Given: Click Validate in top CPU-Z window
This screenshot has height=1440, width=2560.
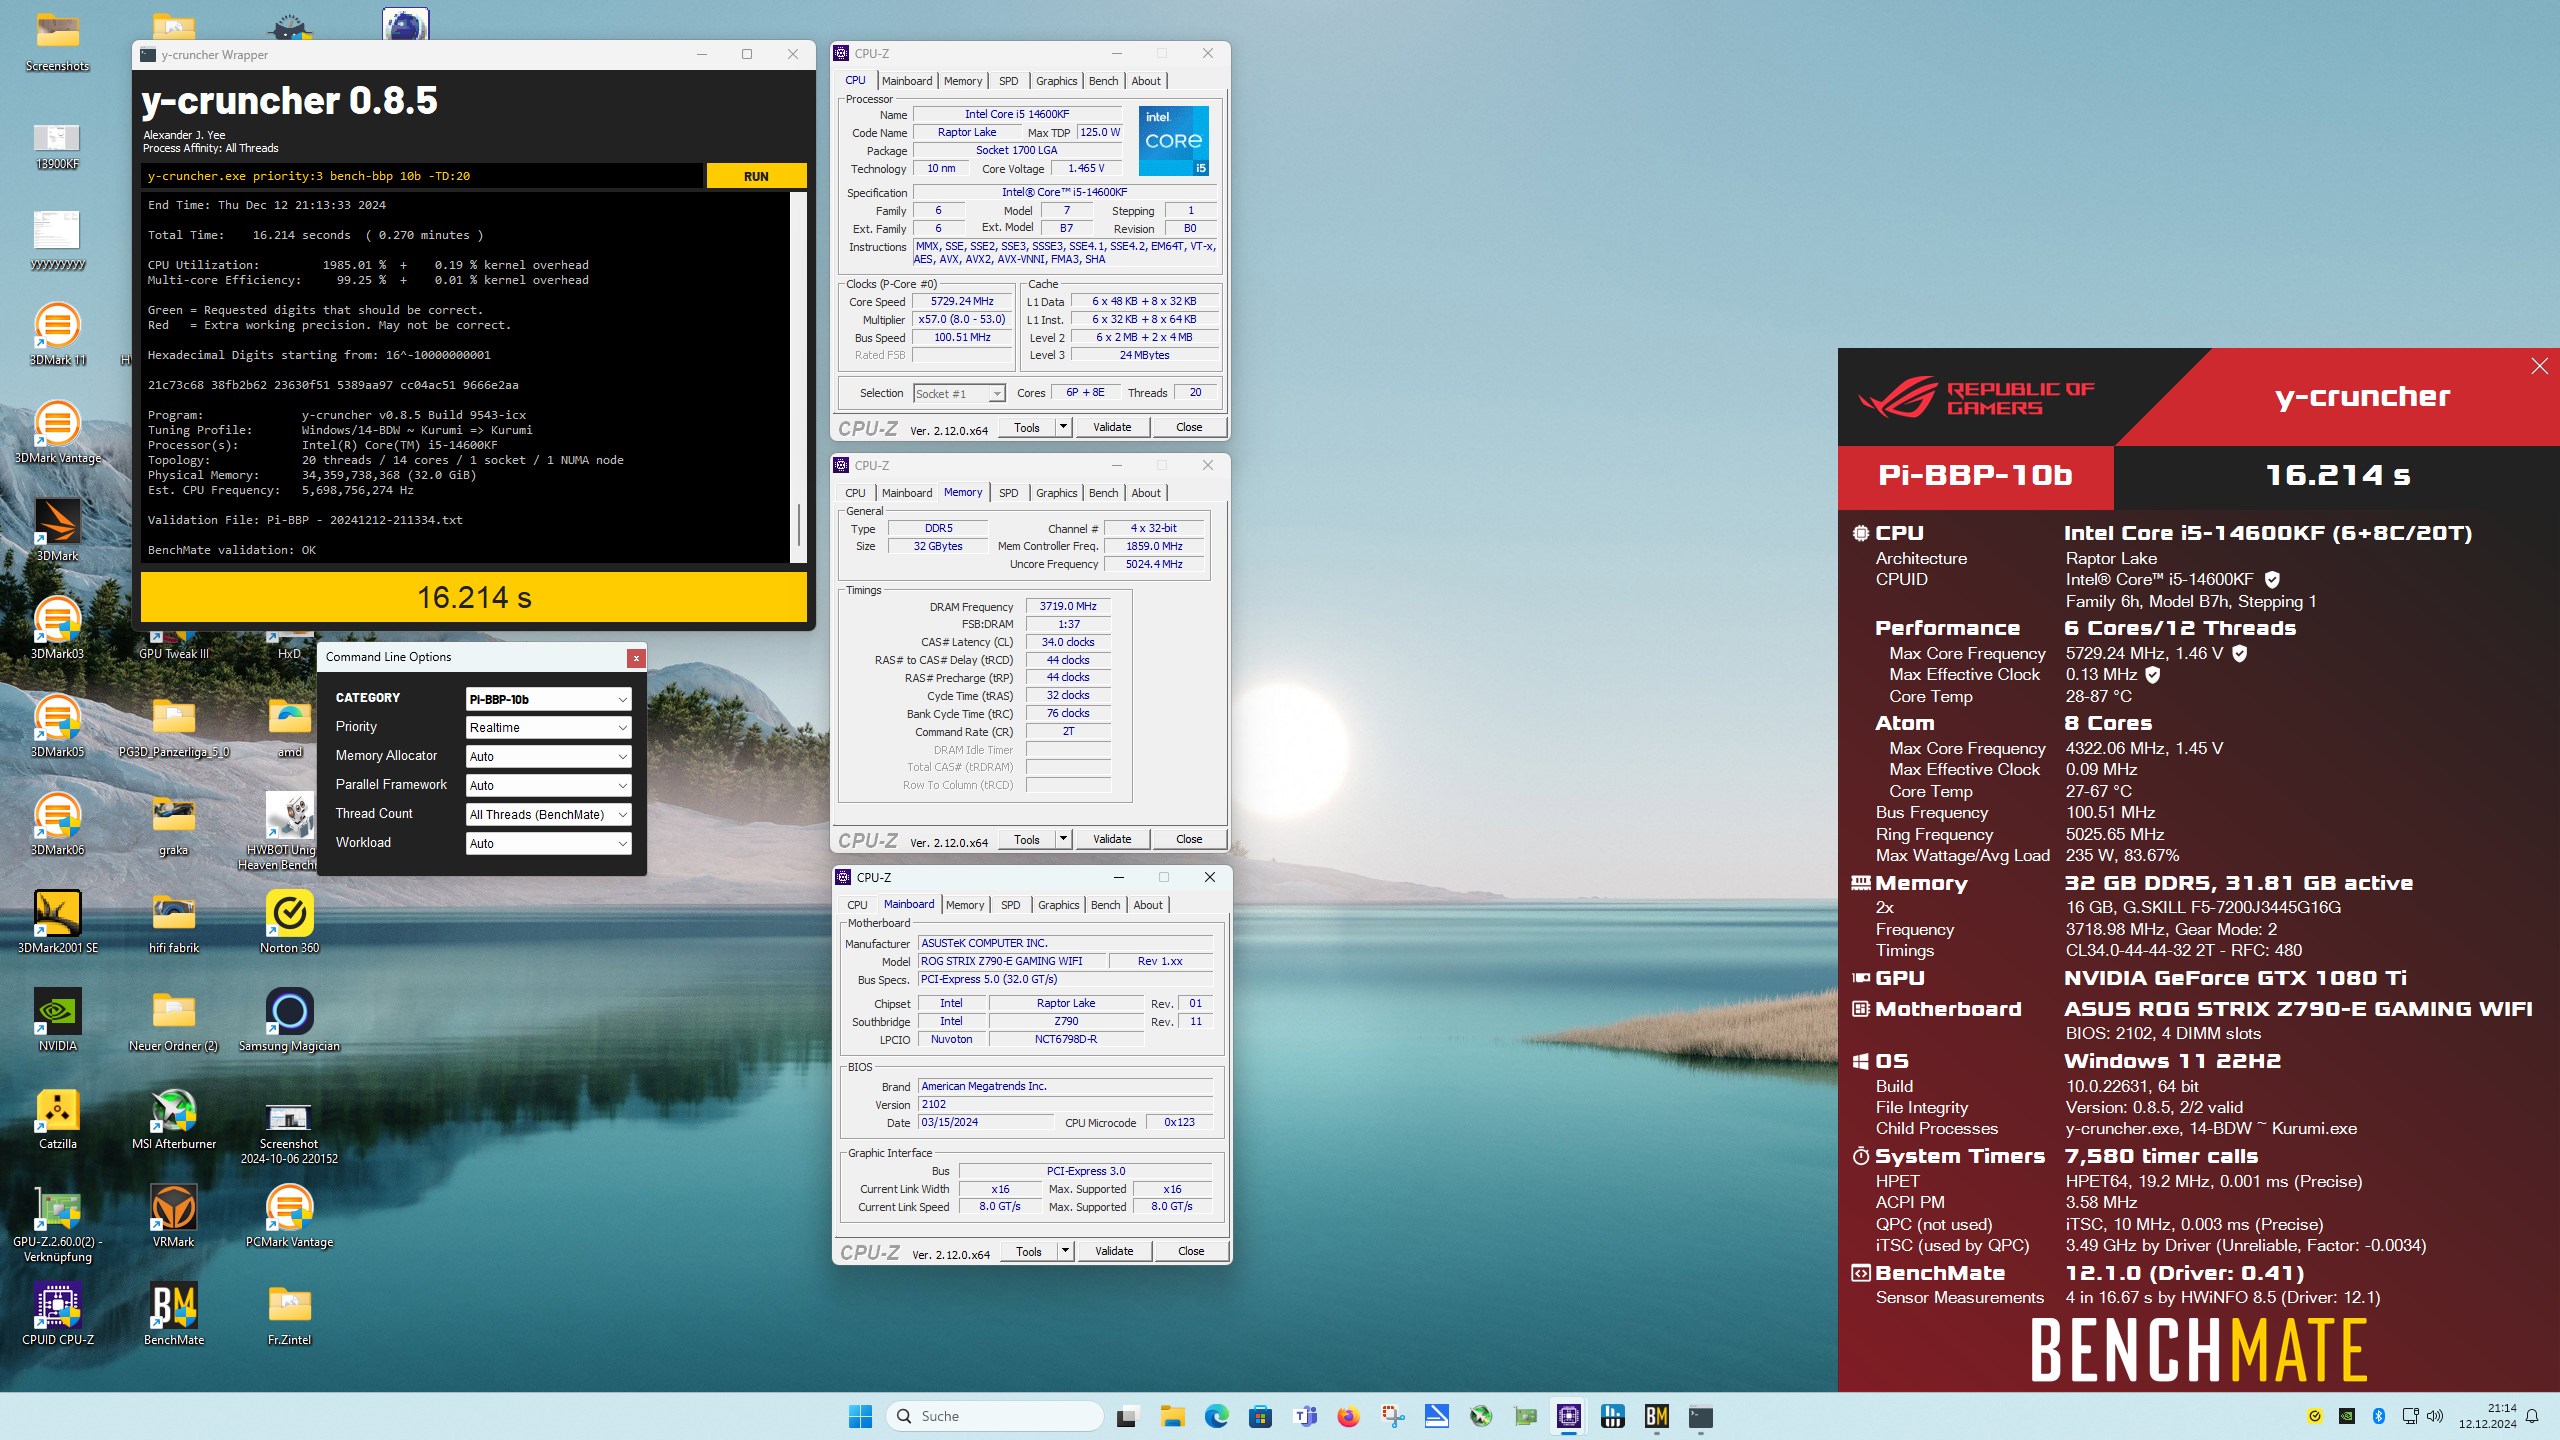Looking at the screenshot, I should [x=1112, y=428].
